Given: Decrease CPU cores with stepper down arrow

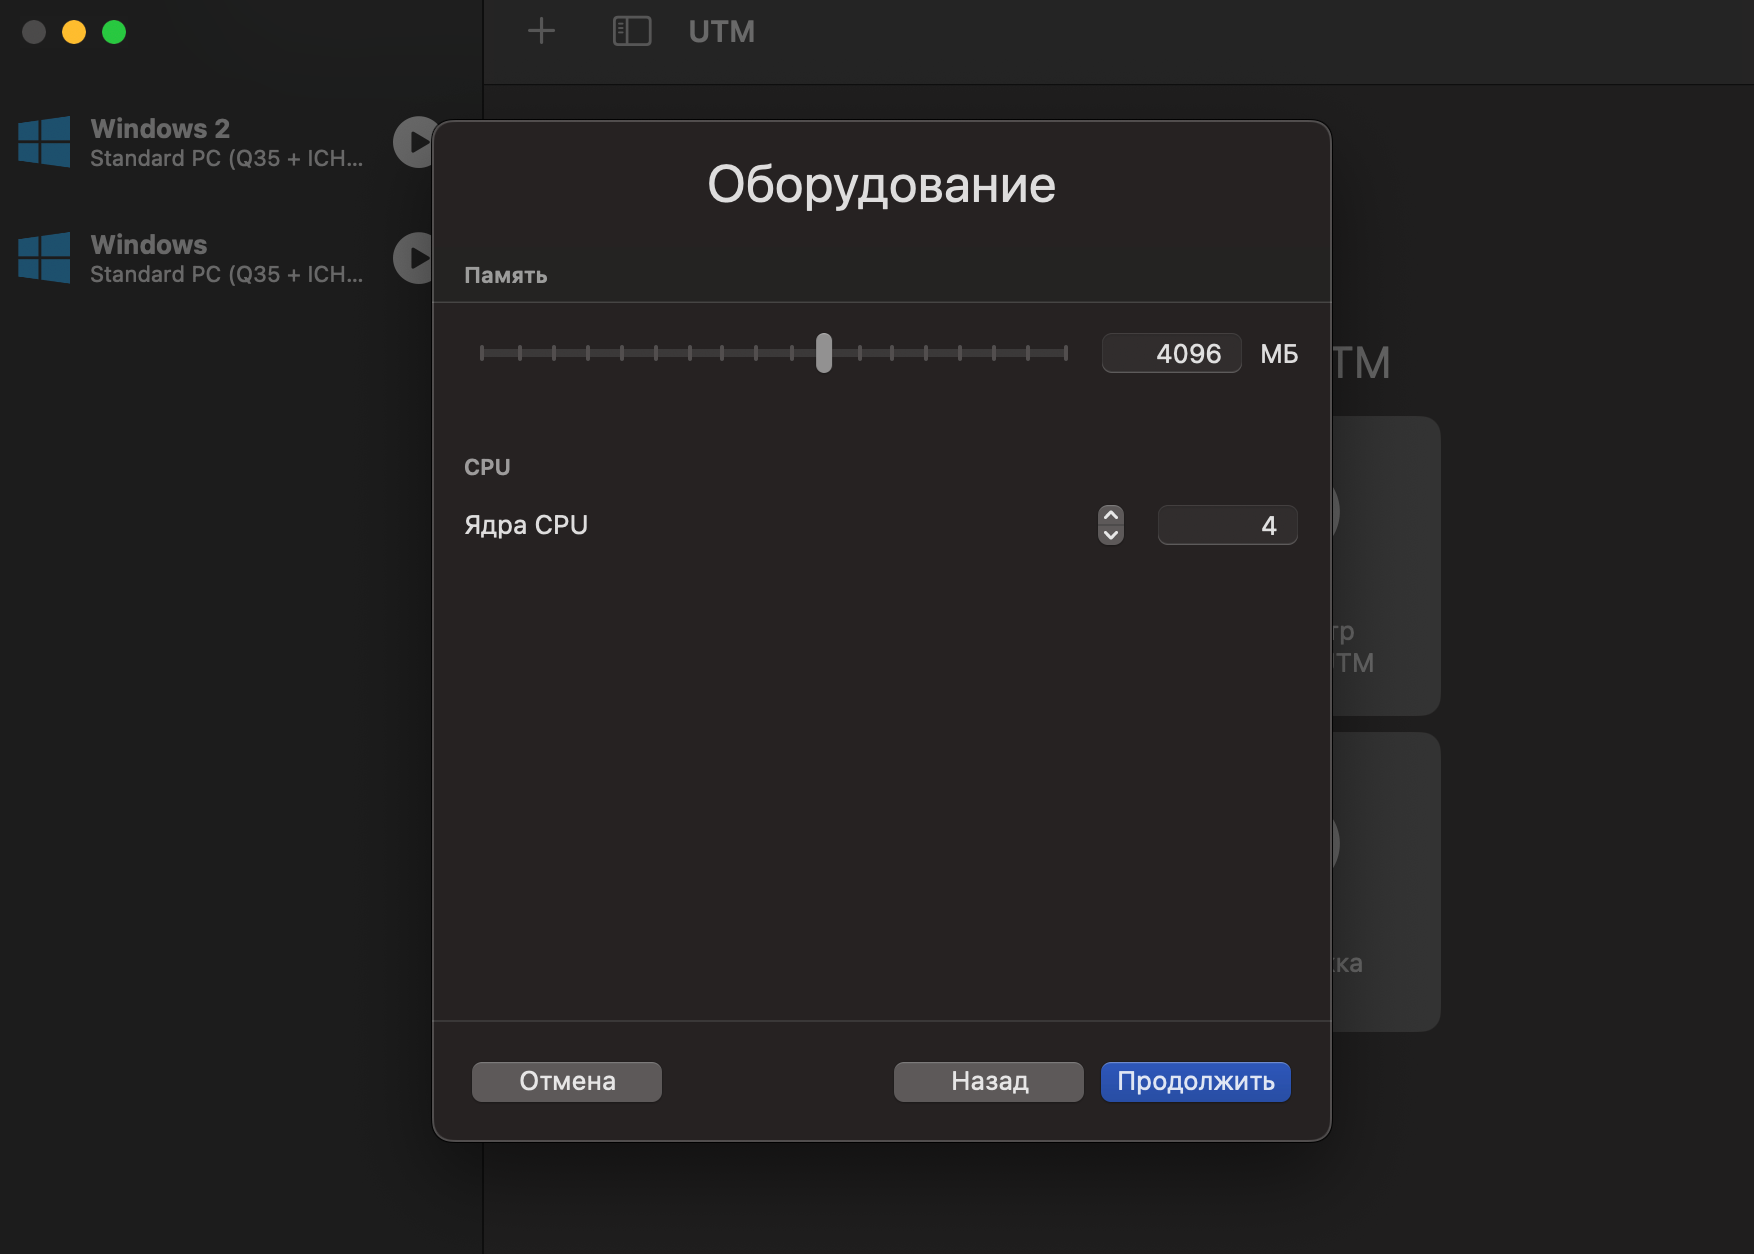Looking at the screenshot, I should point(1110,535).
